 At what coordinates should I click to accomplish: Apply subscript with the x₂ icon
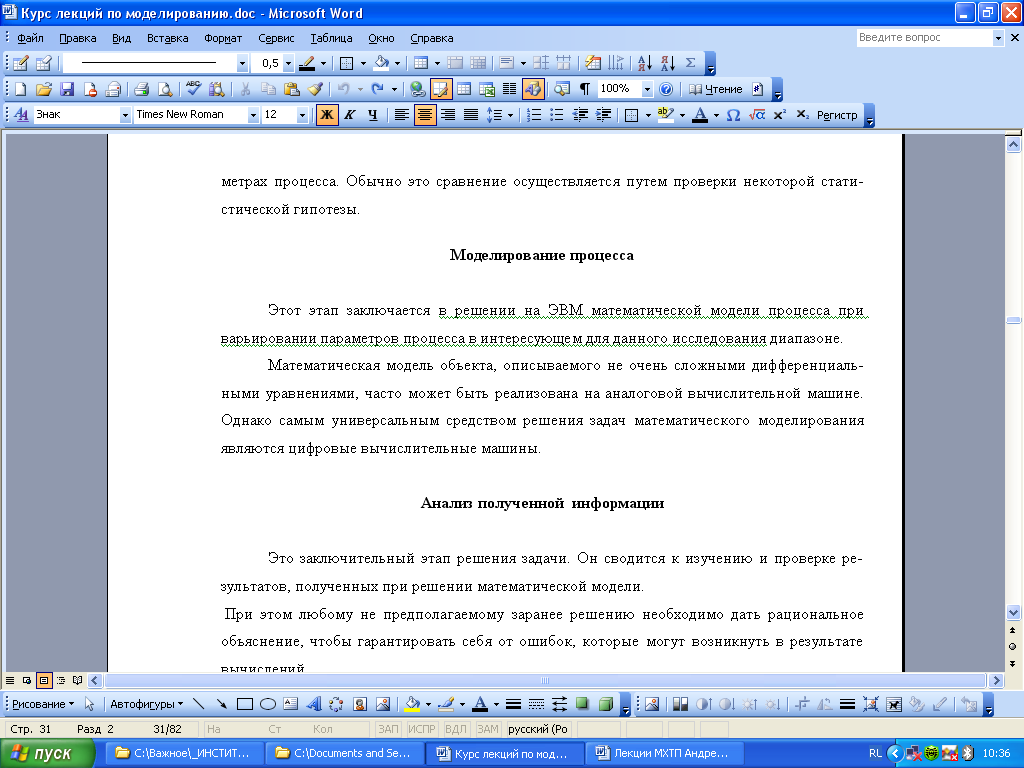pos(803,115)
